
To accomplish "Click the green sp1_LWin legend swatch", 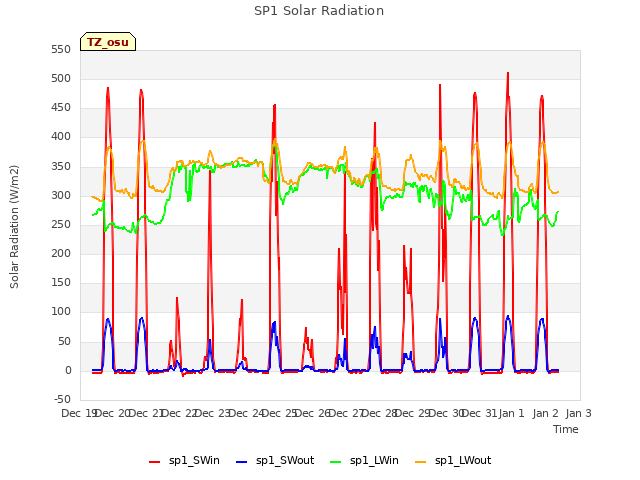I will [336, 462].
